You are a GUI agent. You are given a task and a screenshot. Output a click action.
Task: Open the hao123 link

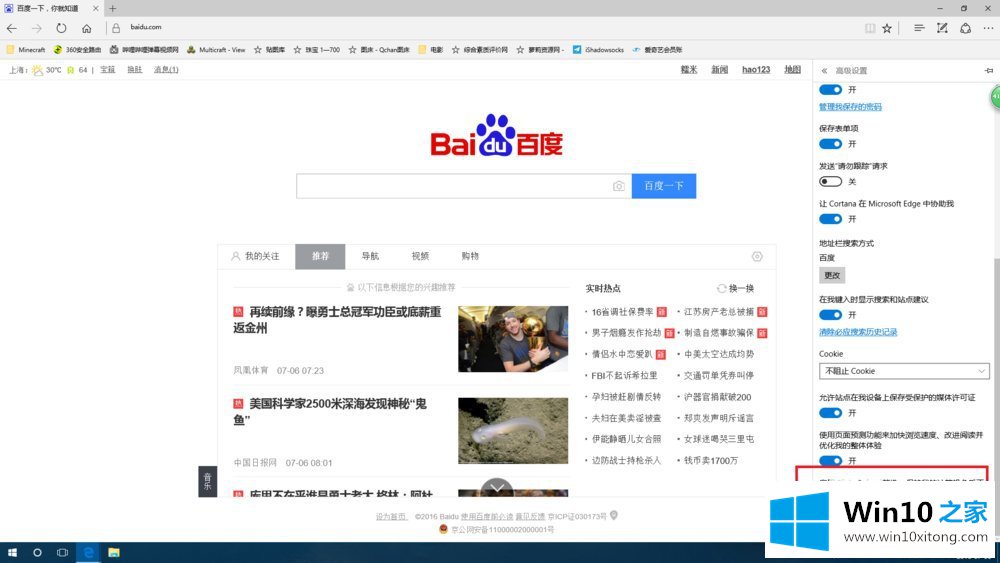(x=756, y=69)
